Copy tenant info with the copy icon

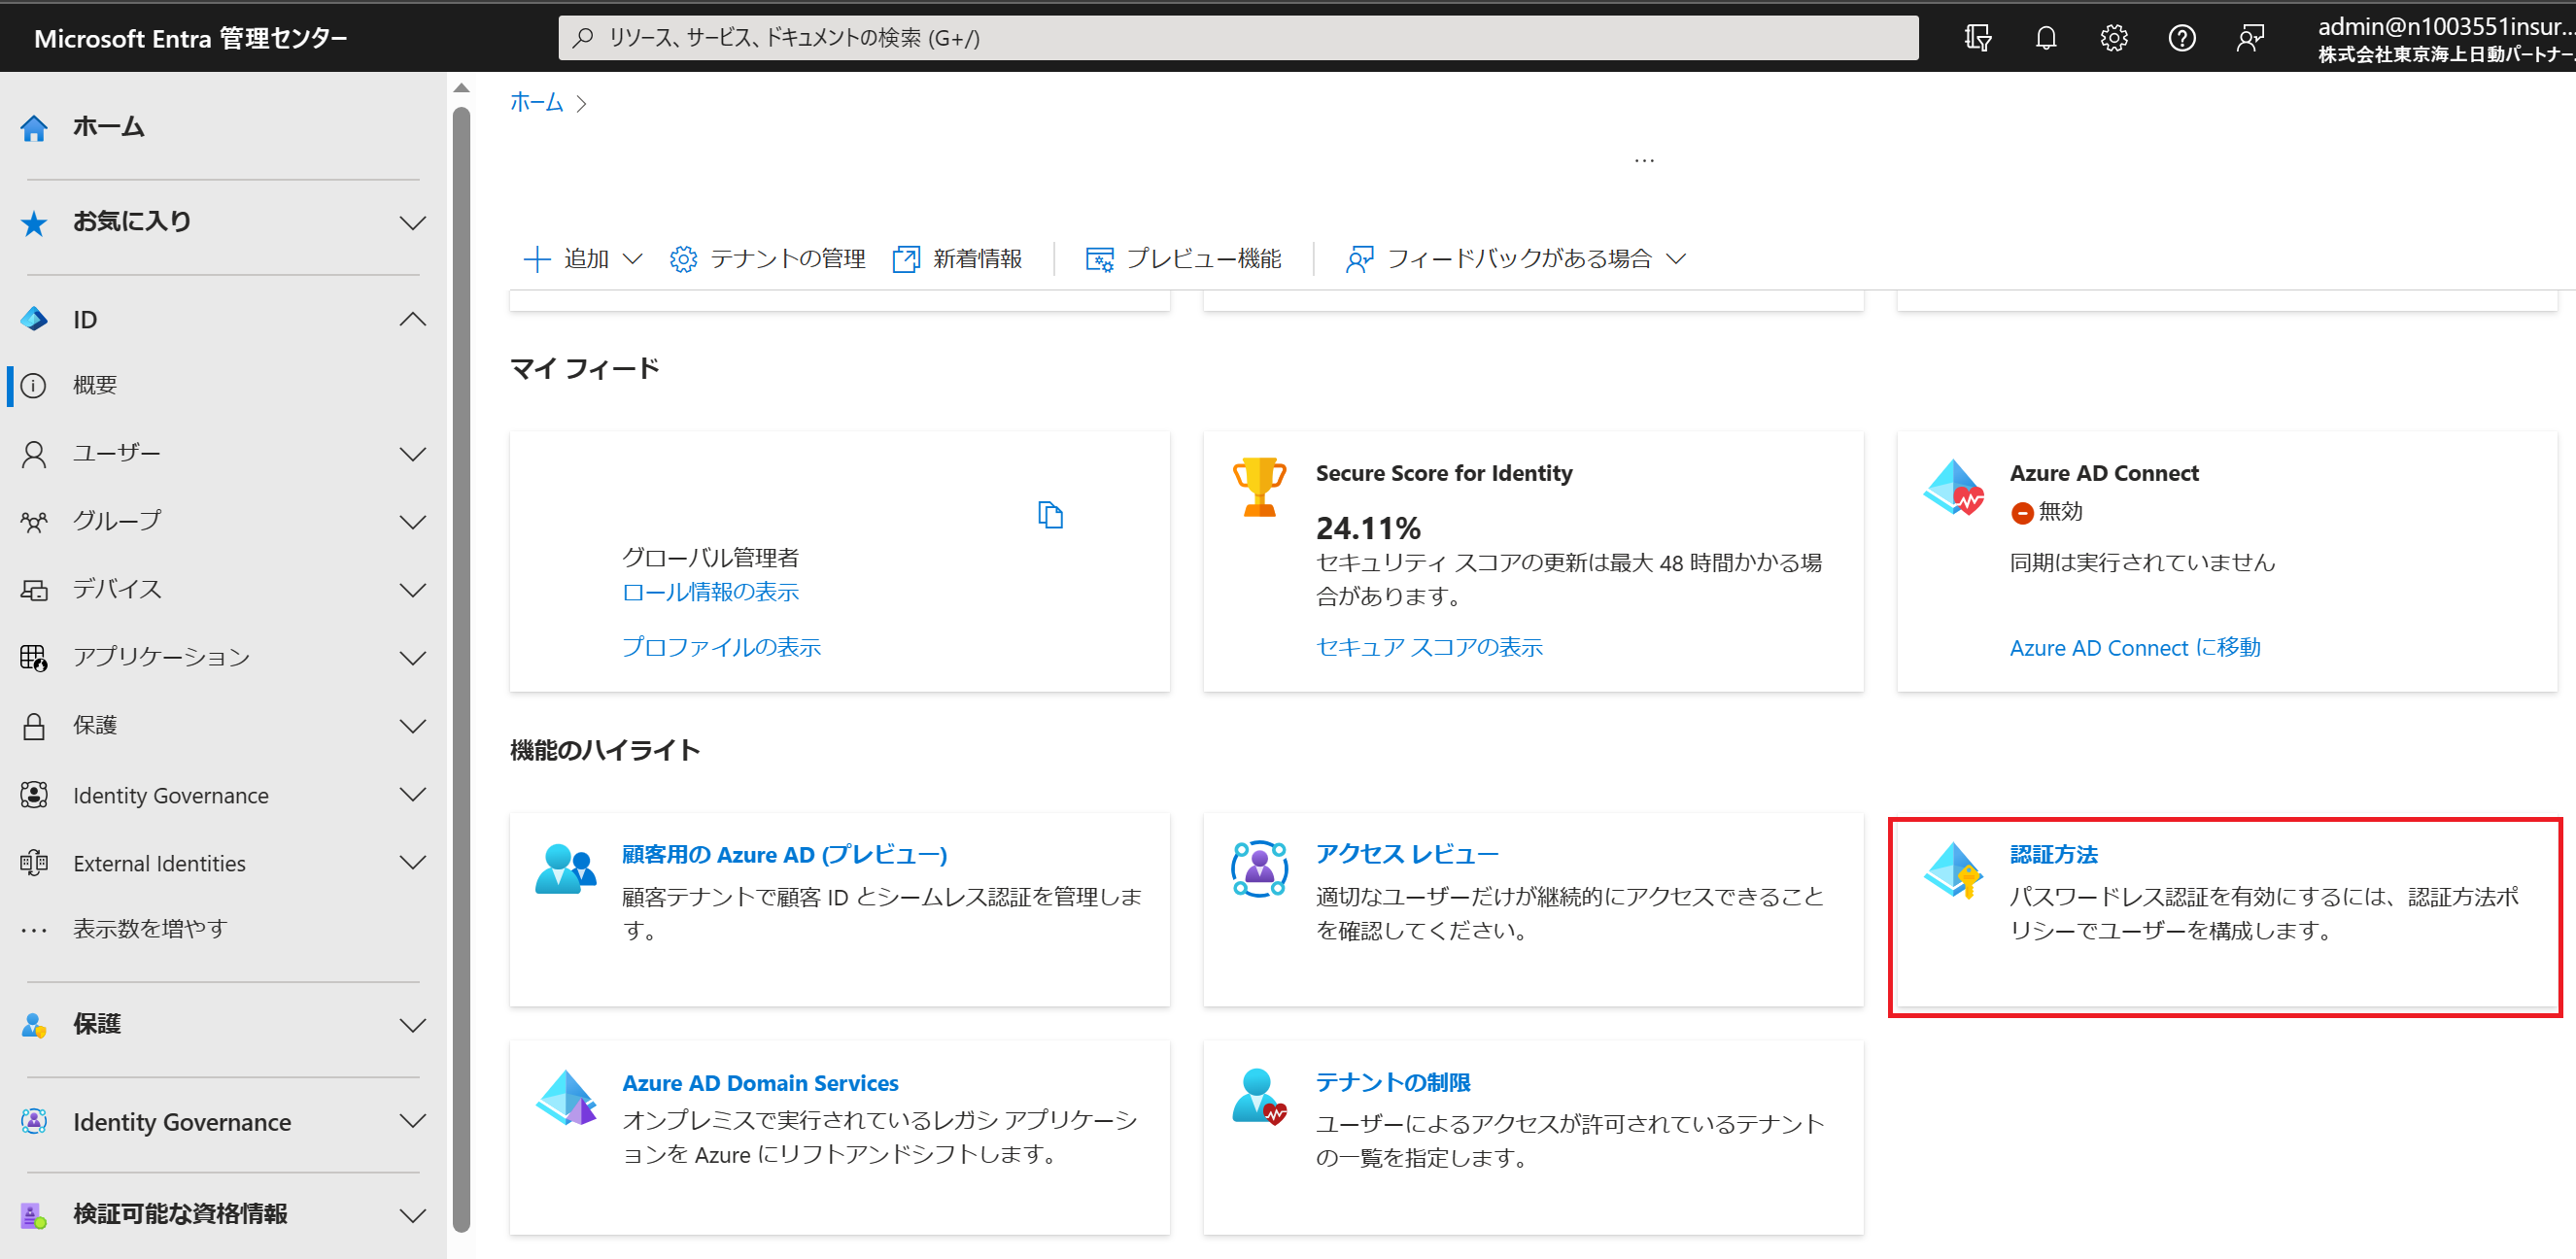tap(1050, 514)
